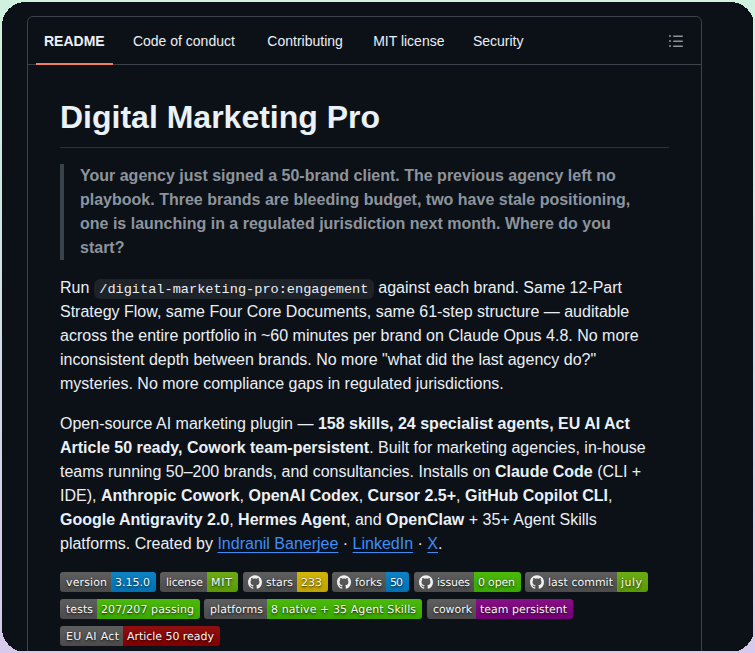Viewport: 755px width, 653px height.
Task: Click the tests 207/207 passing badge
Action: pos(130,609)
